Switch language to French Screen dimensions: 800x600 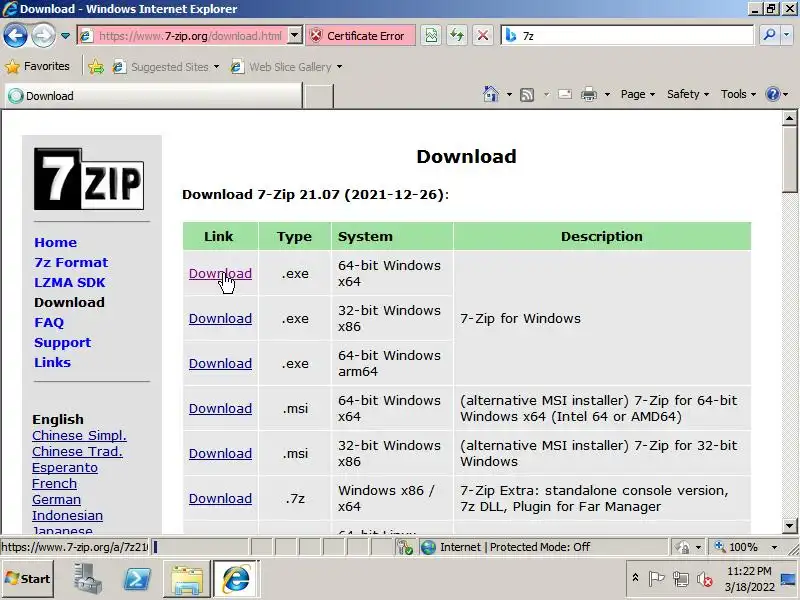coord(55,484)
